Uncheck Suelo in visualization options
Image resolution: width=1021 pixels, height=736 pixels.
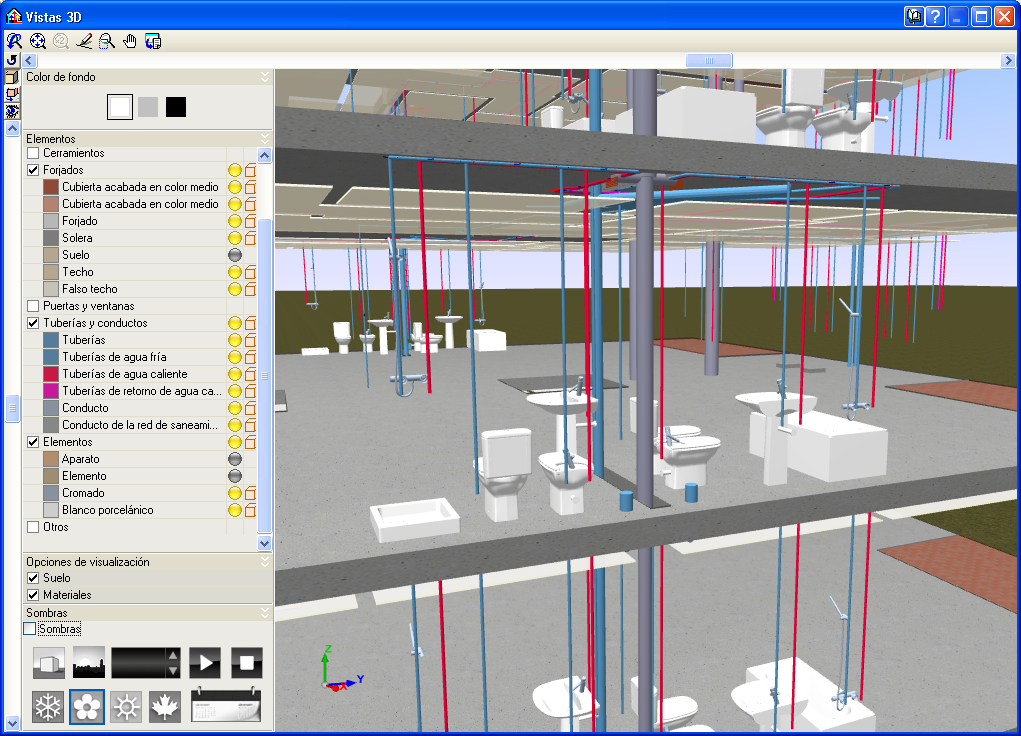(x=33, y=578)
